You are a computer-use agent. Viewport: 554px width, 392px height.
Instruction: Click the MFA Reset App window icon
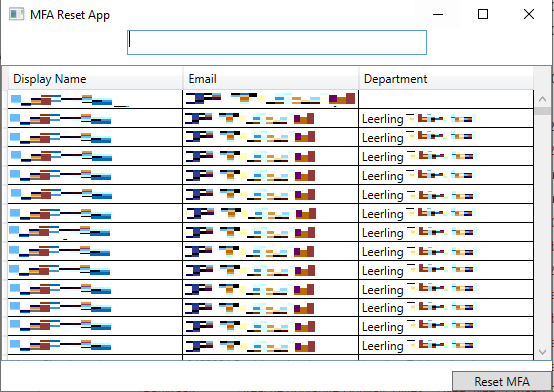tap(16, 14)
